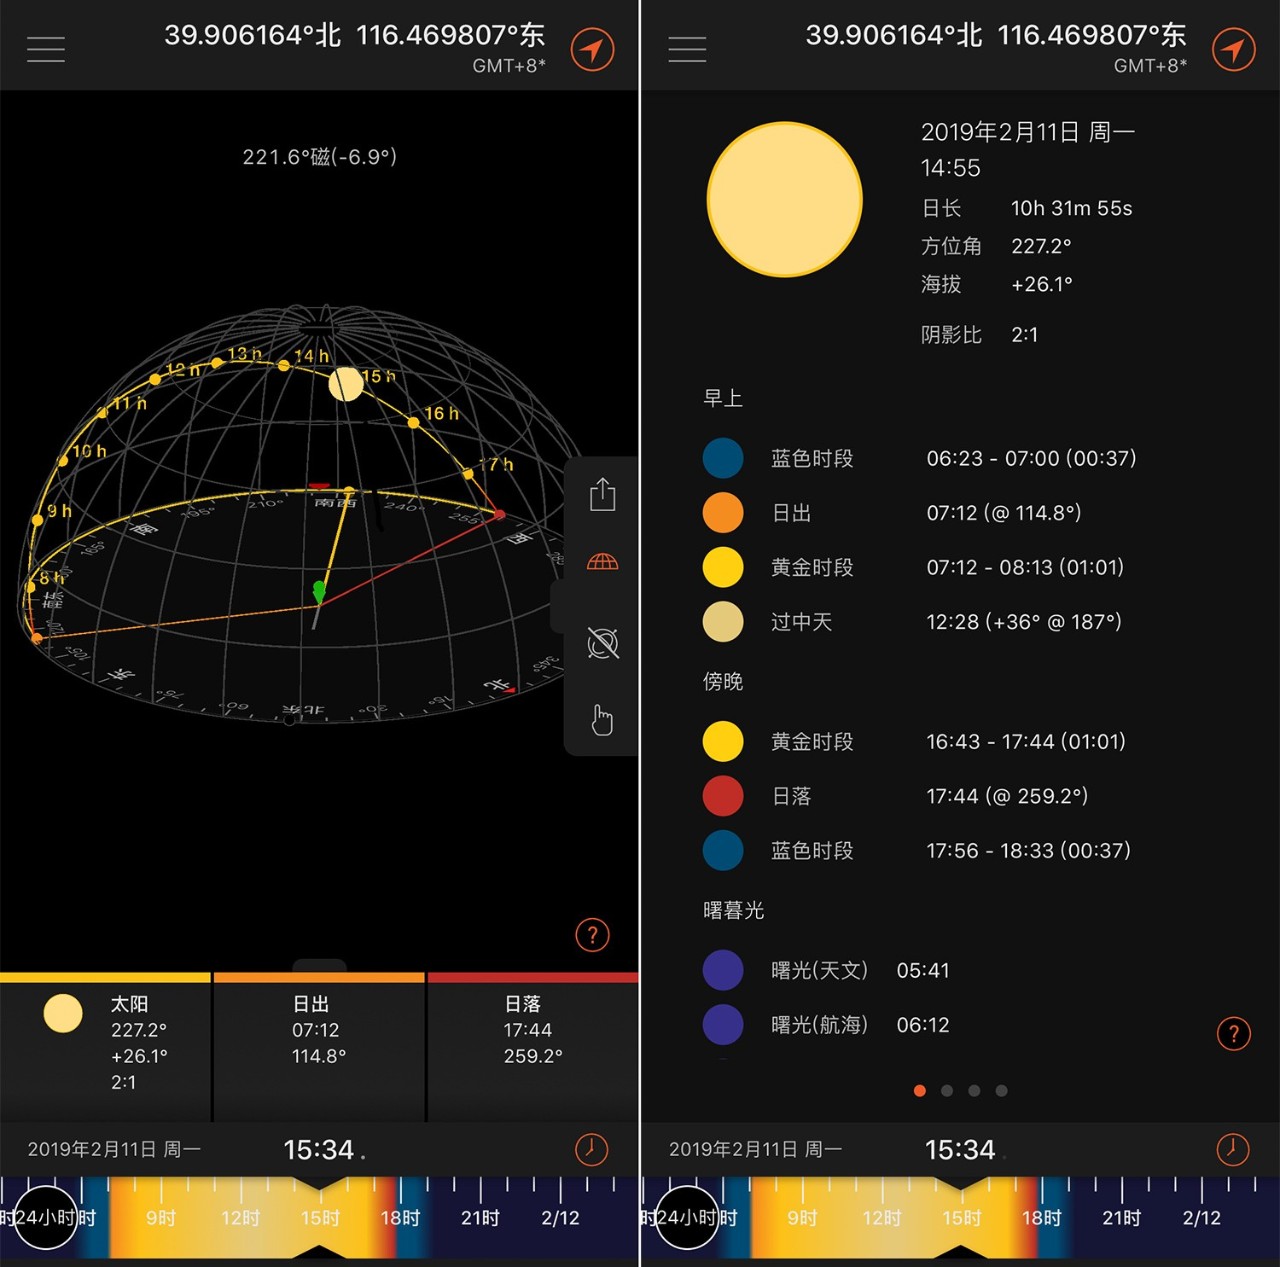Open the clock icon next to 15:34 in the dome view
The height and width of the screenshot is (1267, 1280).
[591, 1149]
